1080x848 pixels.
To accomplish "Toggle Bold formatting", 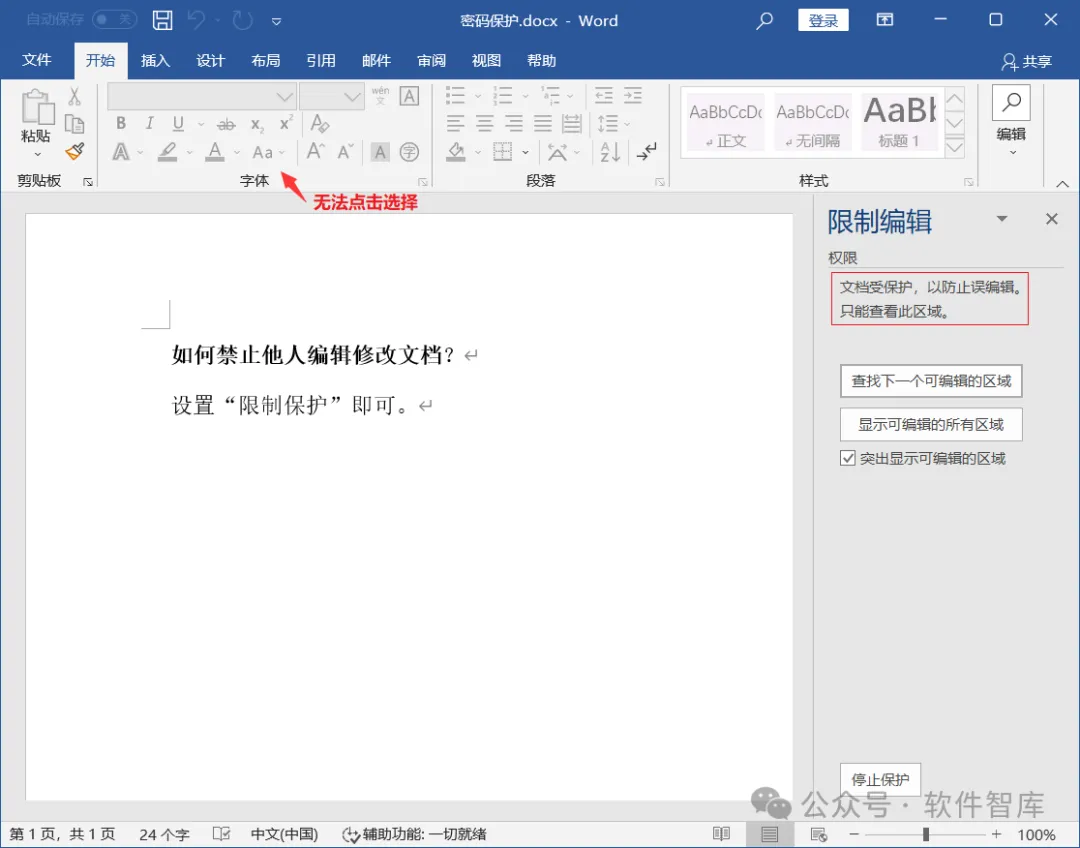I will 121,123.
